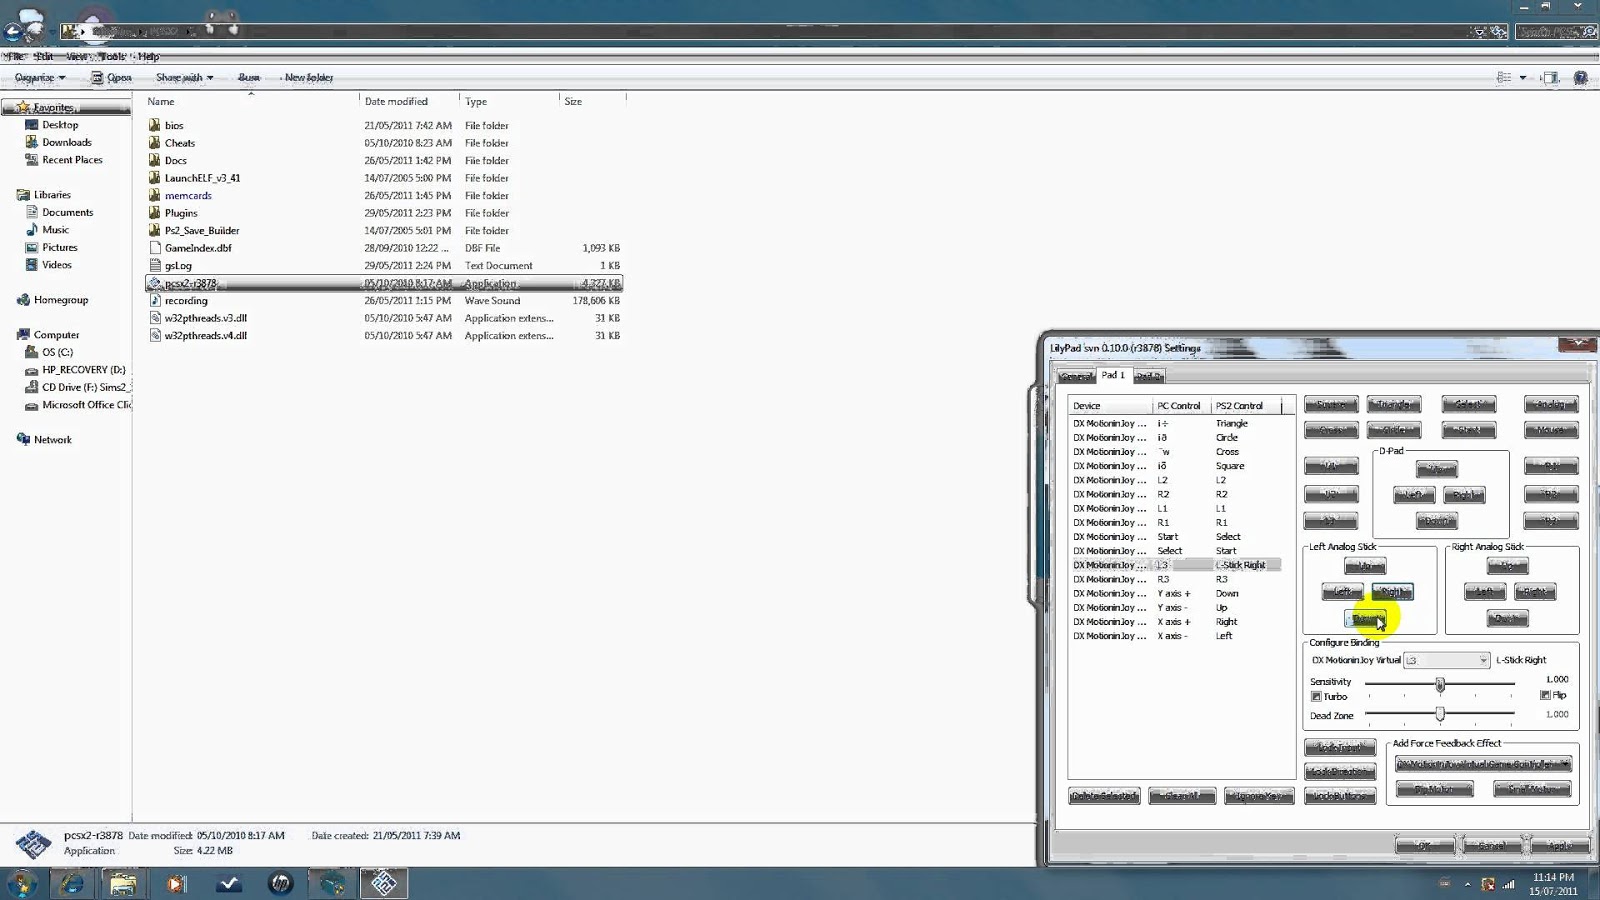Click the D-Pad Up button
The width and height of the screenshot is (1600, 900).
(1437, 469)
